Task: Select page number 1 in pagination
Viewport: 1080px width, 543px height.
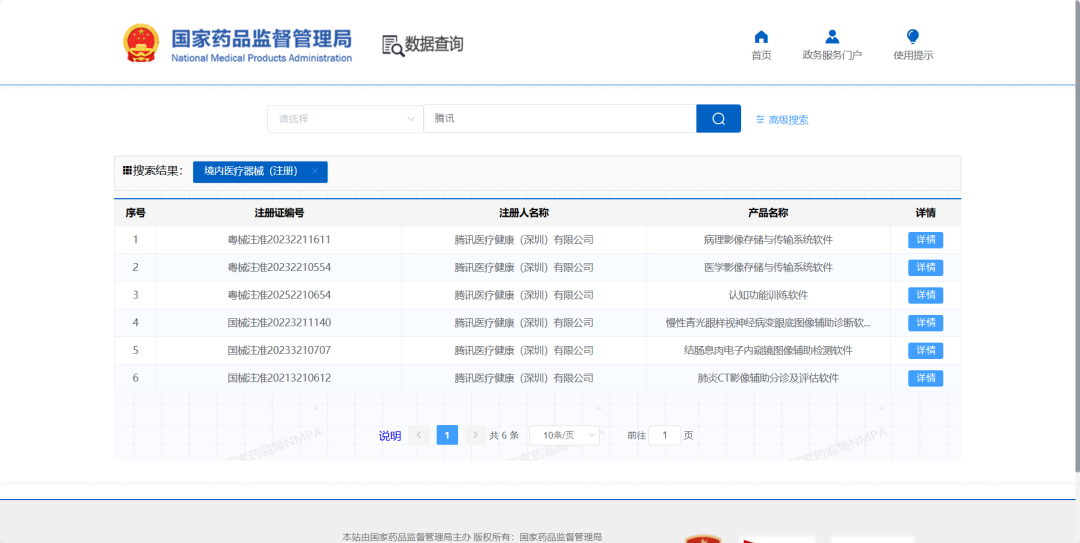Action: pyautogui.click(x=447, y=436)
